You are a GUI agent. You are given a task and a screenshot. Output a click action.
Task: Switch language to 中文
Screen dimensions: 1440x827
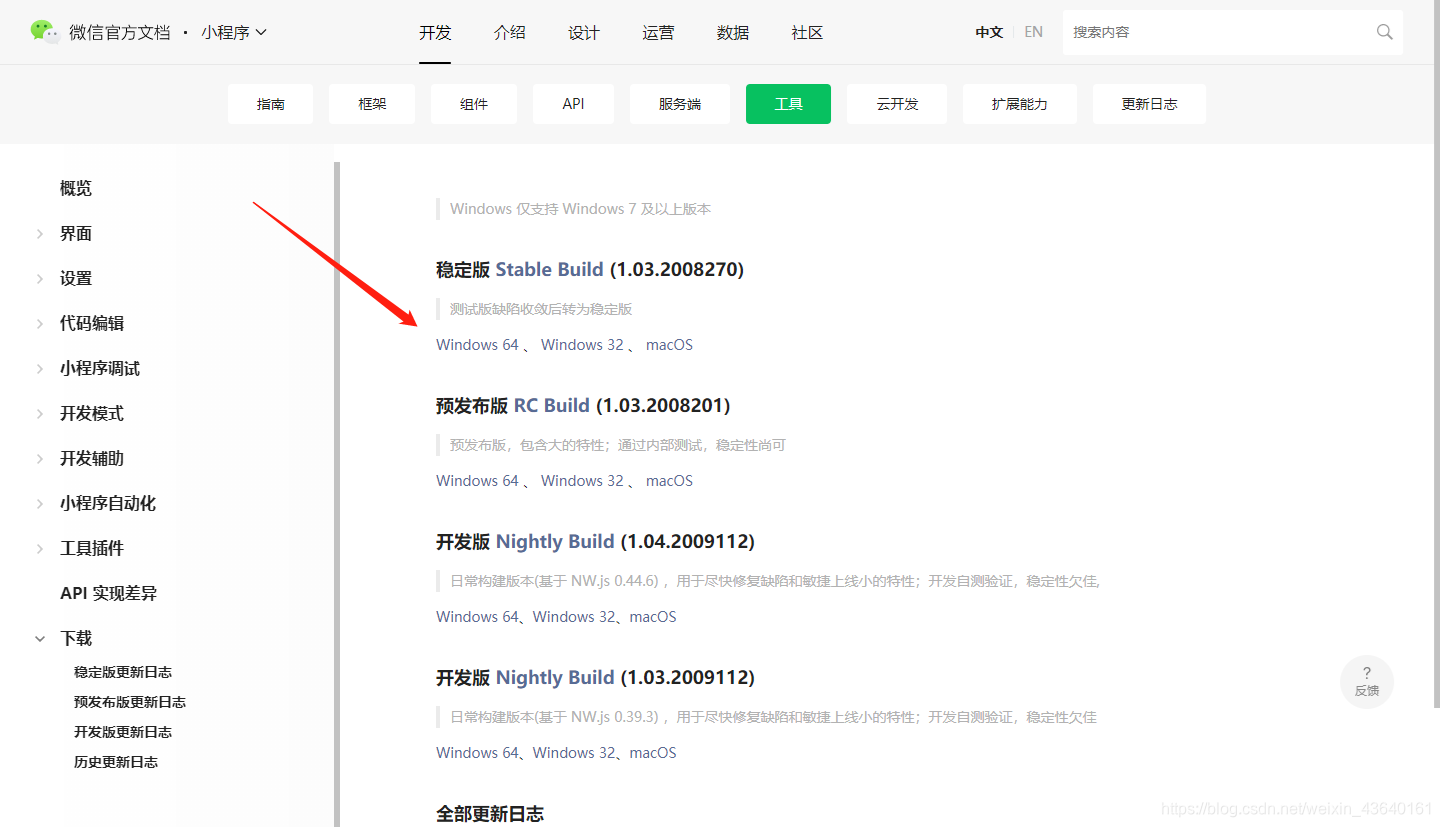tap(989, 32)
